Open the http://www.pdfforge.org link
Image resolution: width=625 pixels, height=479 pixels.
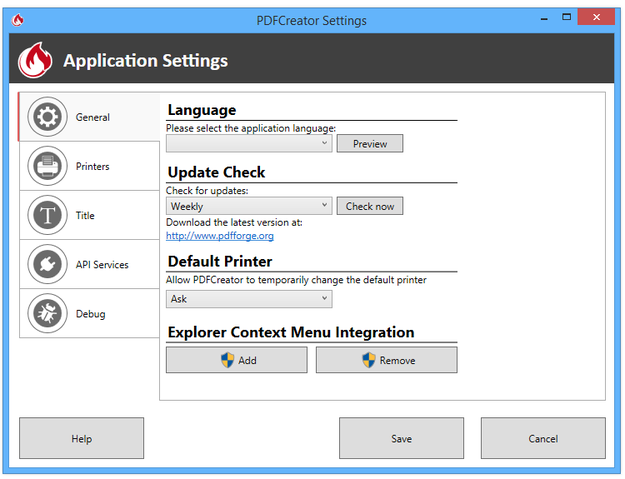point(220,236)
